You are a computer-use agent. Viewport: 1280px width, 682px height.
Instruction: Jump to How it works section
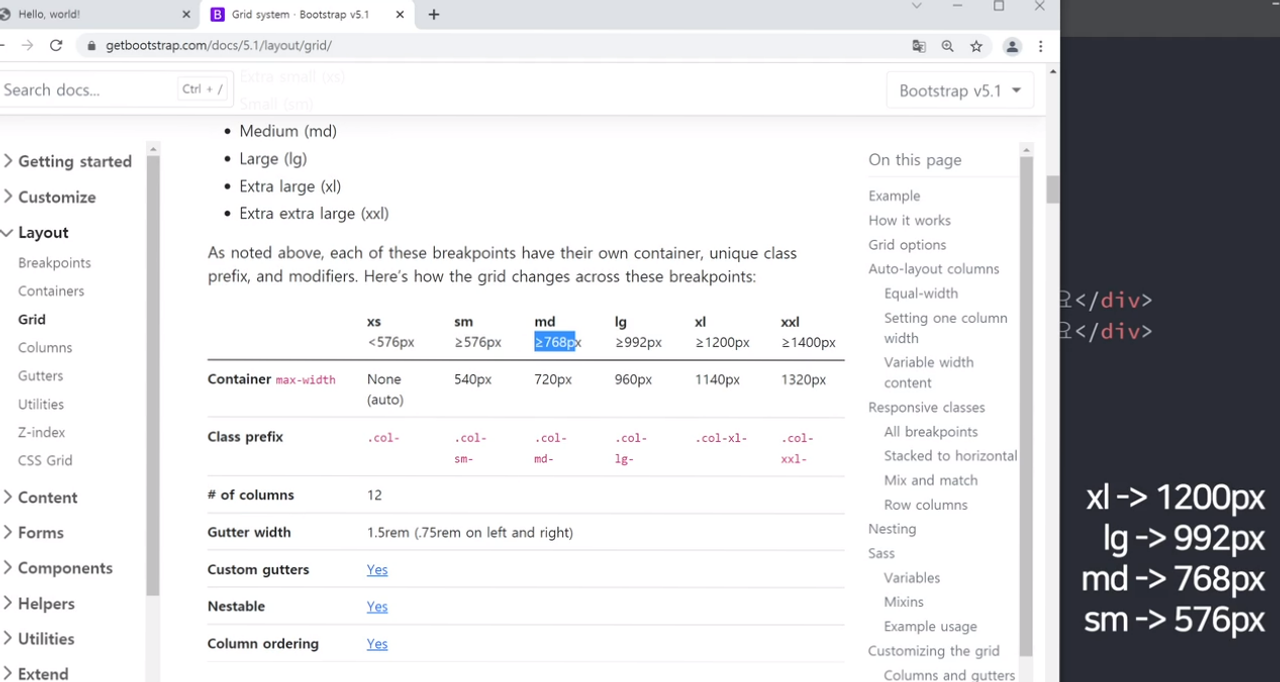tap(909, 221)
